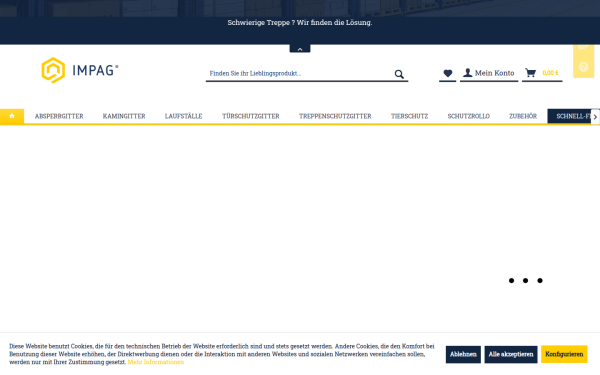
Task: Open the Laufställe category
Action: pos(184,116)
